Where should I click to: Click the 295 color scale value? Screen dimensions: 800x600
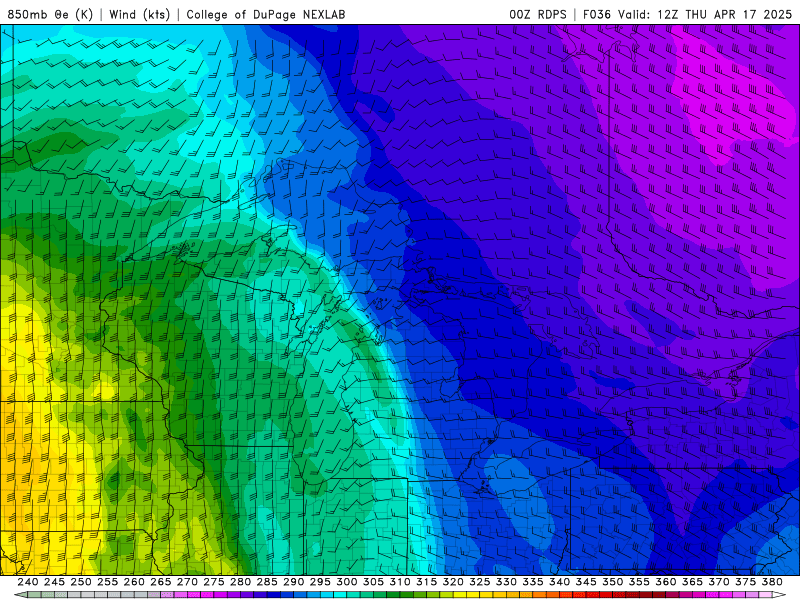pyautogui.click(x=320, y=582)
